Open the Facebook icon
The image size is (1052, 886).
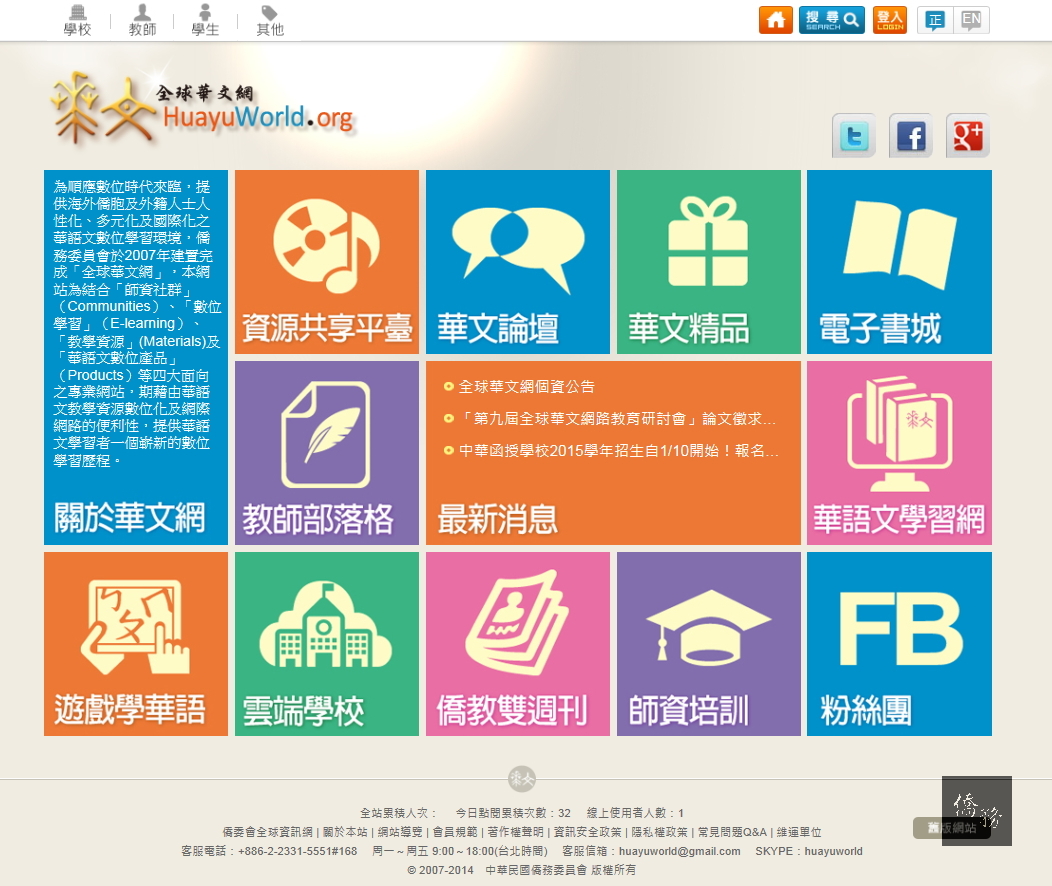[x=910, y=136]
